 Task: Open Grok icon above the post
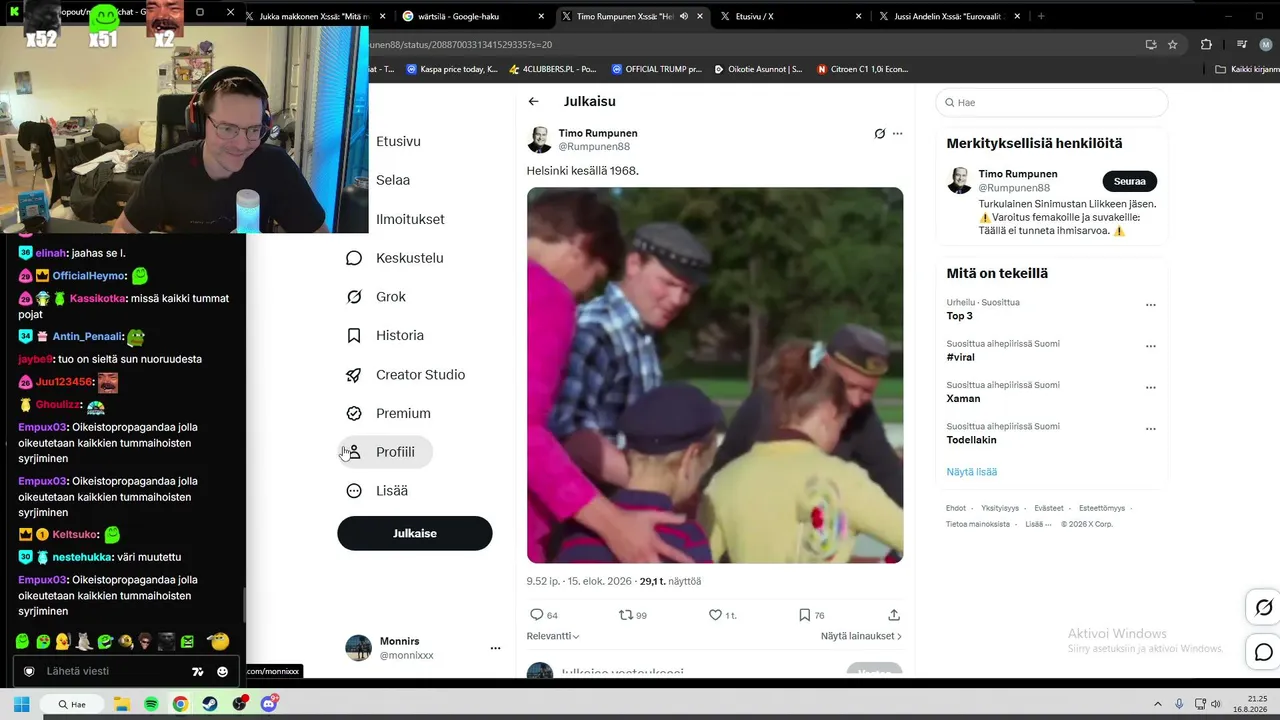click(x=880, y=133)
